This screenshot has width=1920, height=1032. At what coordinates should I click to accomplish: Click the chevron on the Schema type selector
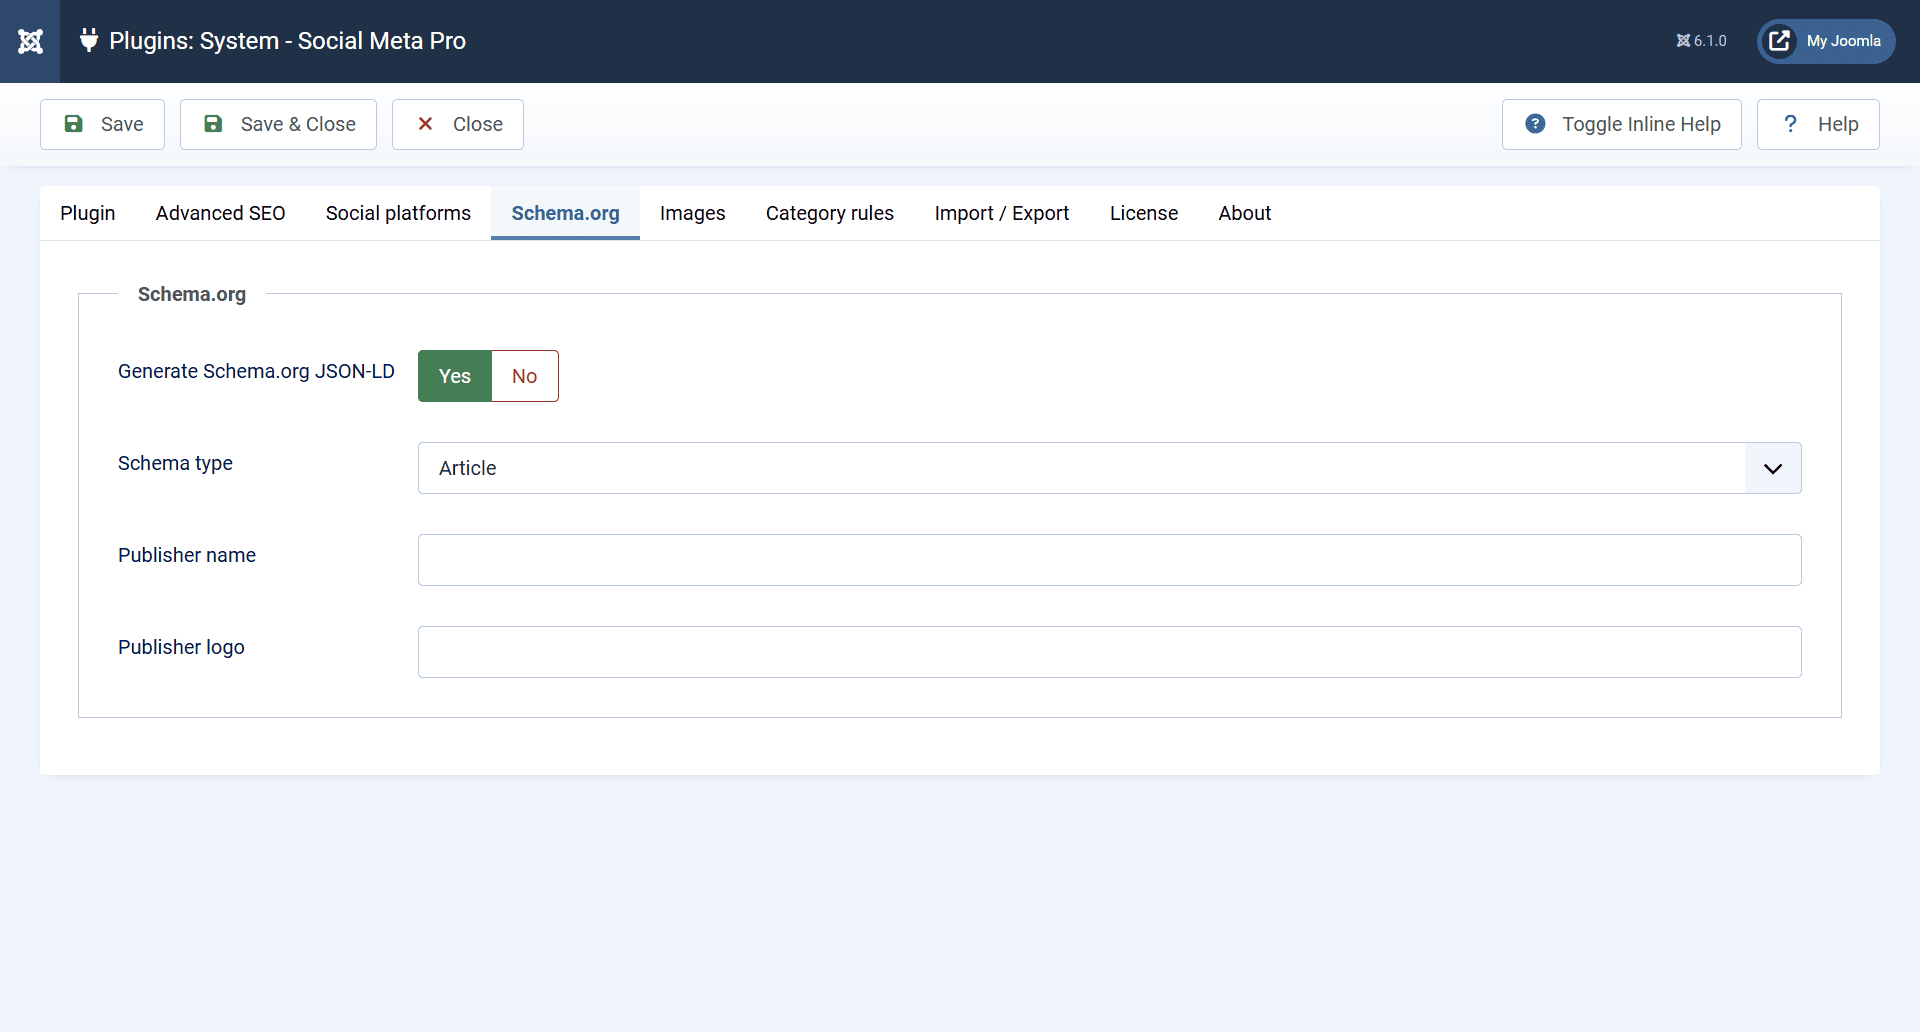[1773, 468]
